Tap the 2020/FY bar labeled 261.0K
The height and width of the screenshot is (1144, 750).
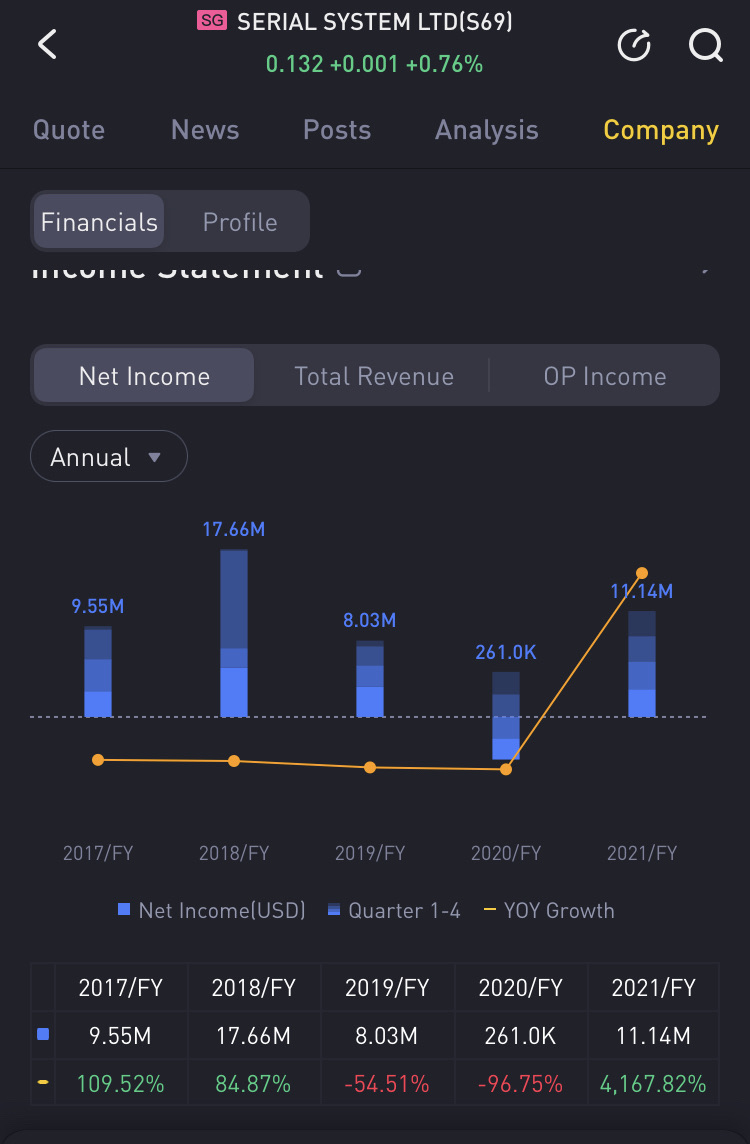(x=506, y=716)
